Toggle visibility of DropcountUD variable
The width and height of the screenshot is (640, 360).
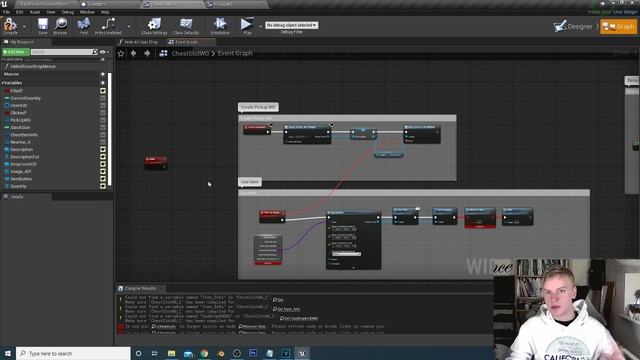tap(103, 164)
